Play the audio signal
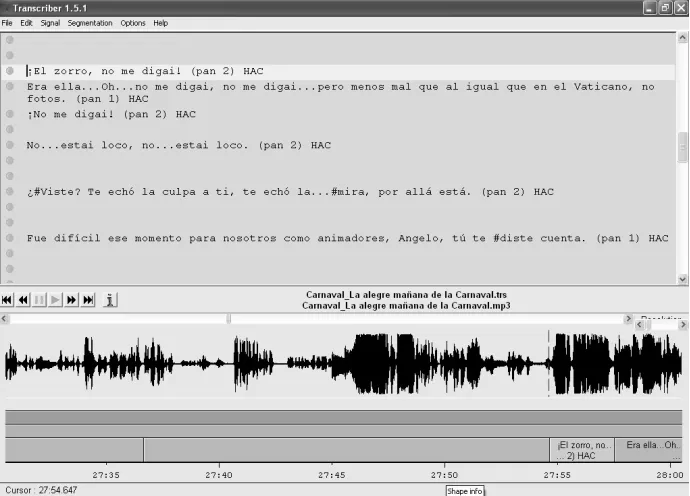 click(x=55, y=300)
